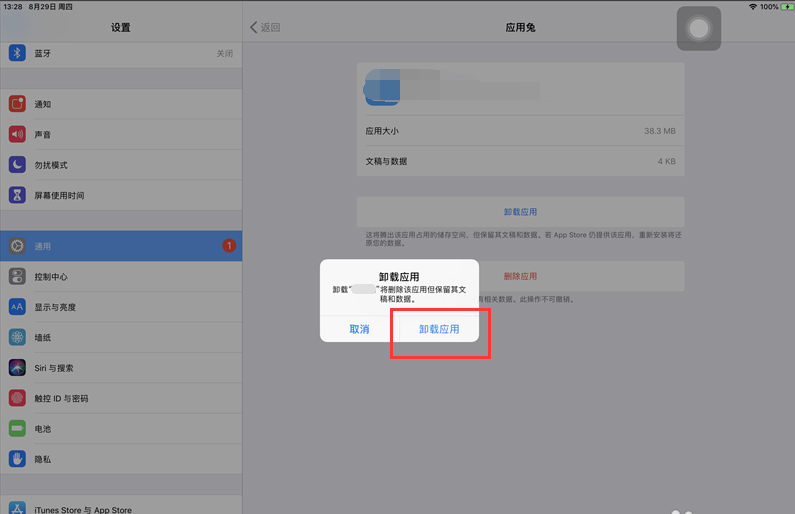Tap the blurred app icon thumbnail
This screenshot has height=514, width=795.
click(x=383, y=88)
